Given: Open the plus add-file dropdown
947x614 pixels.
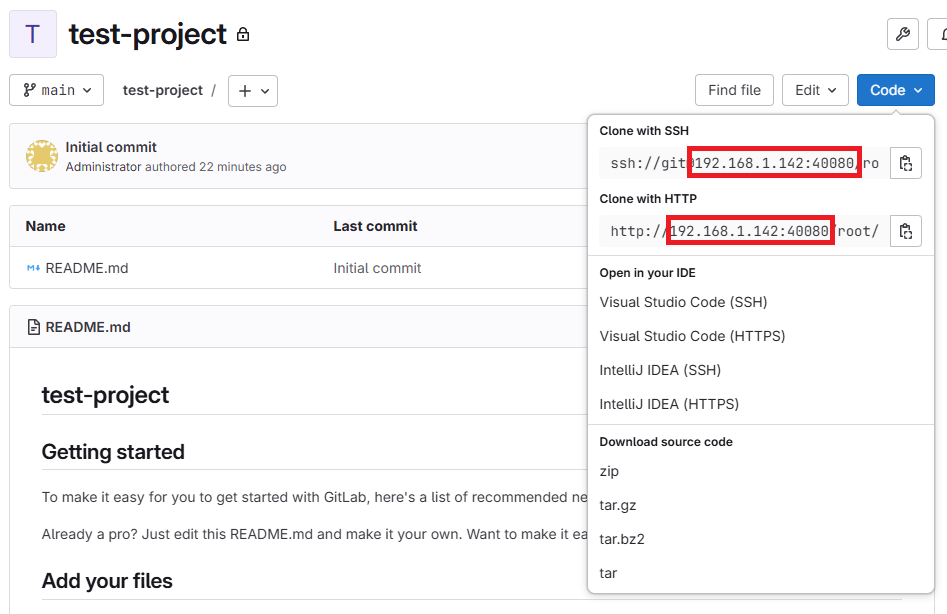Looking at the screenshot, I should 253,91.
